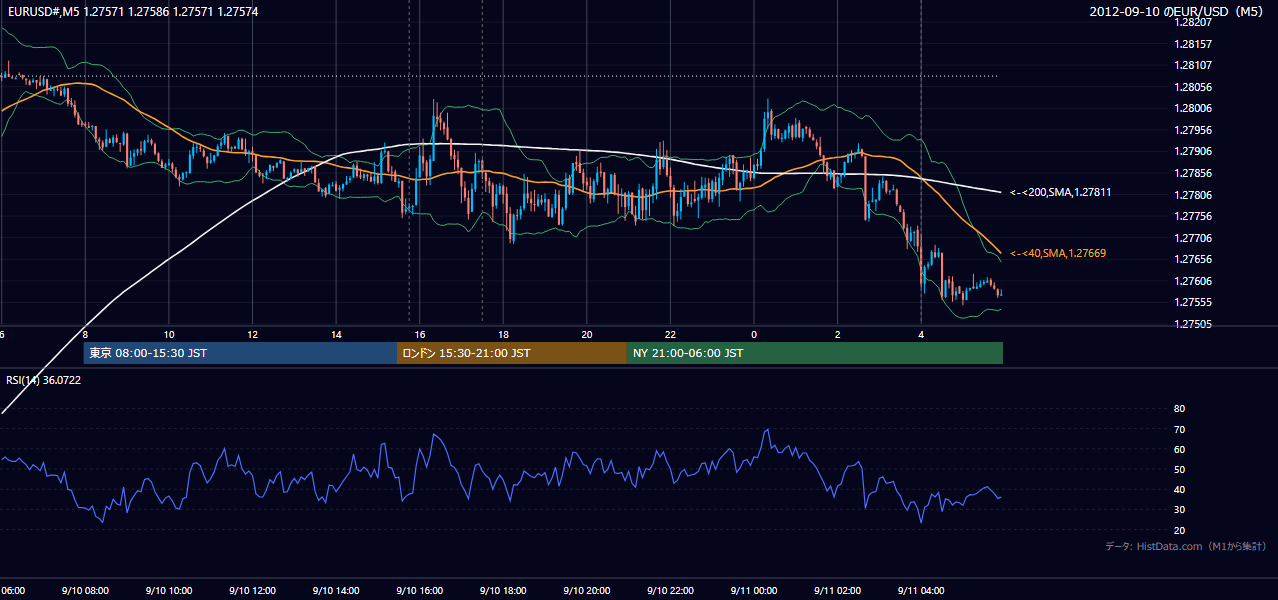Click the 9/10 20:00 time axis label
Image resolution: width=1278 pixels, height=600 pixels.
click(x=586, y=590)
